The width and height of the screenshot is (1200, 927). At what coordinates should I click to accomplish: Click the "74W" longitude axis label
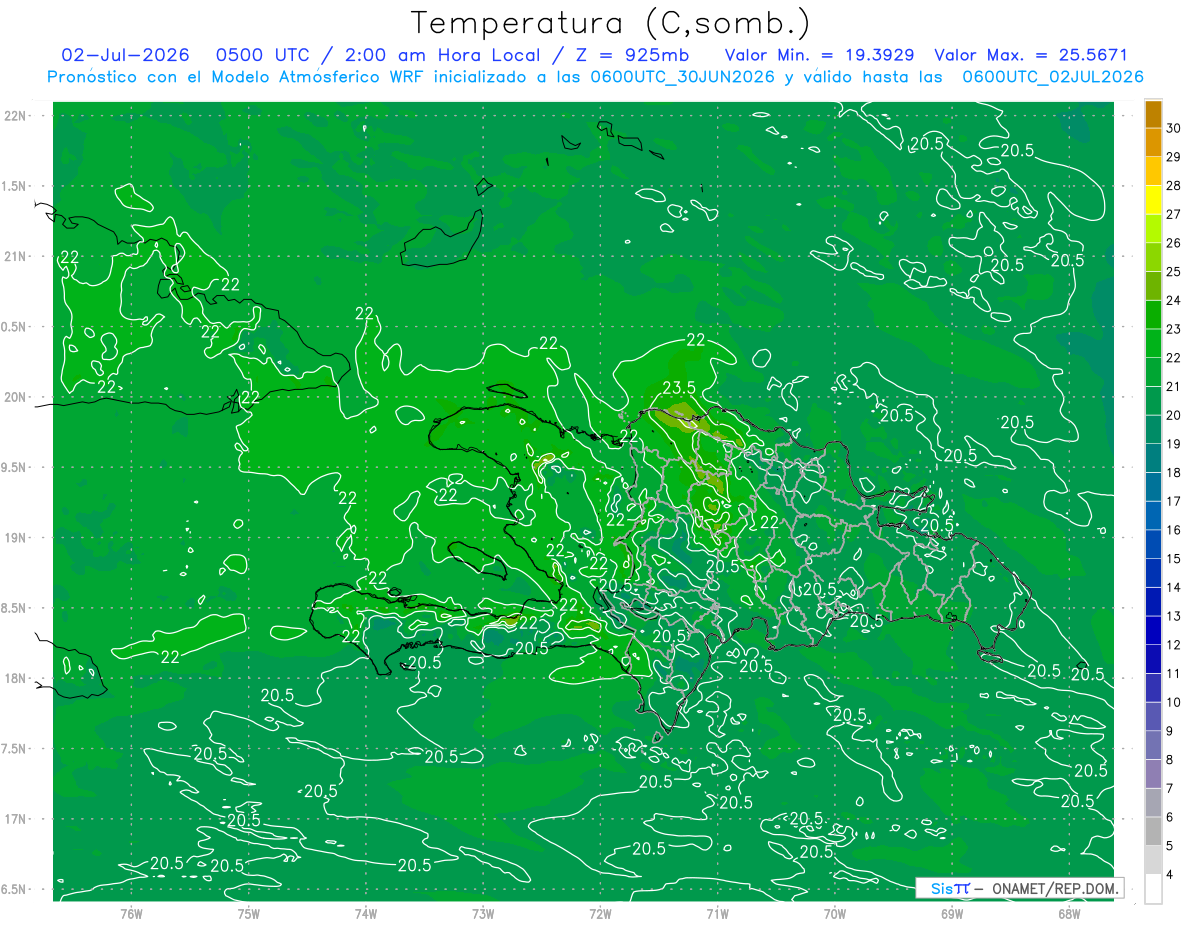366,914
